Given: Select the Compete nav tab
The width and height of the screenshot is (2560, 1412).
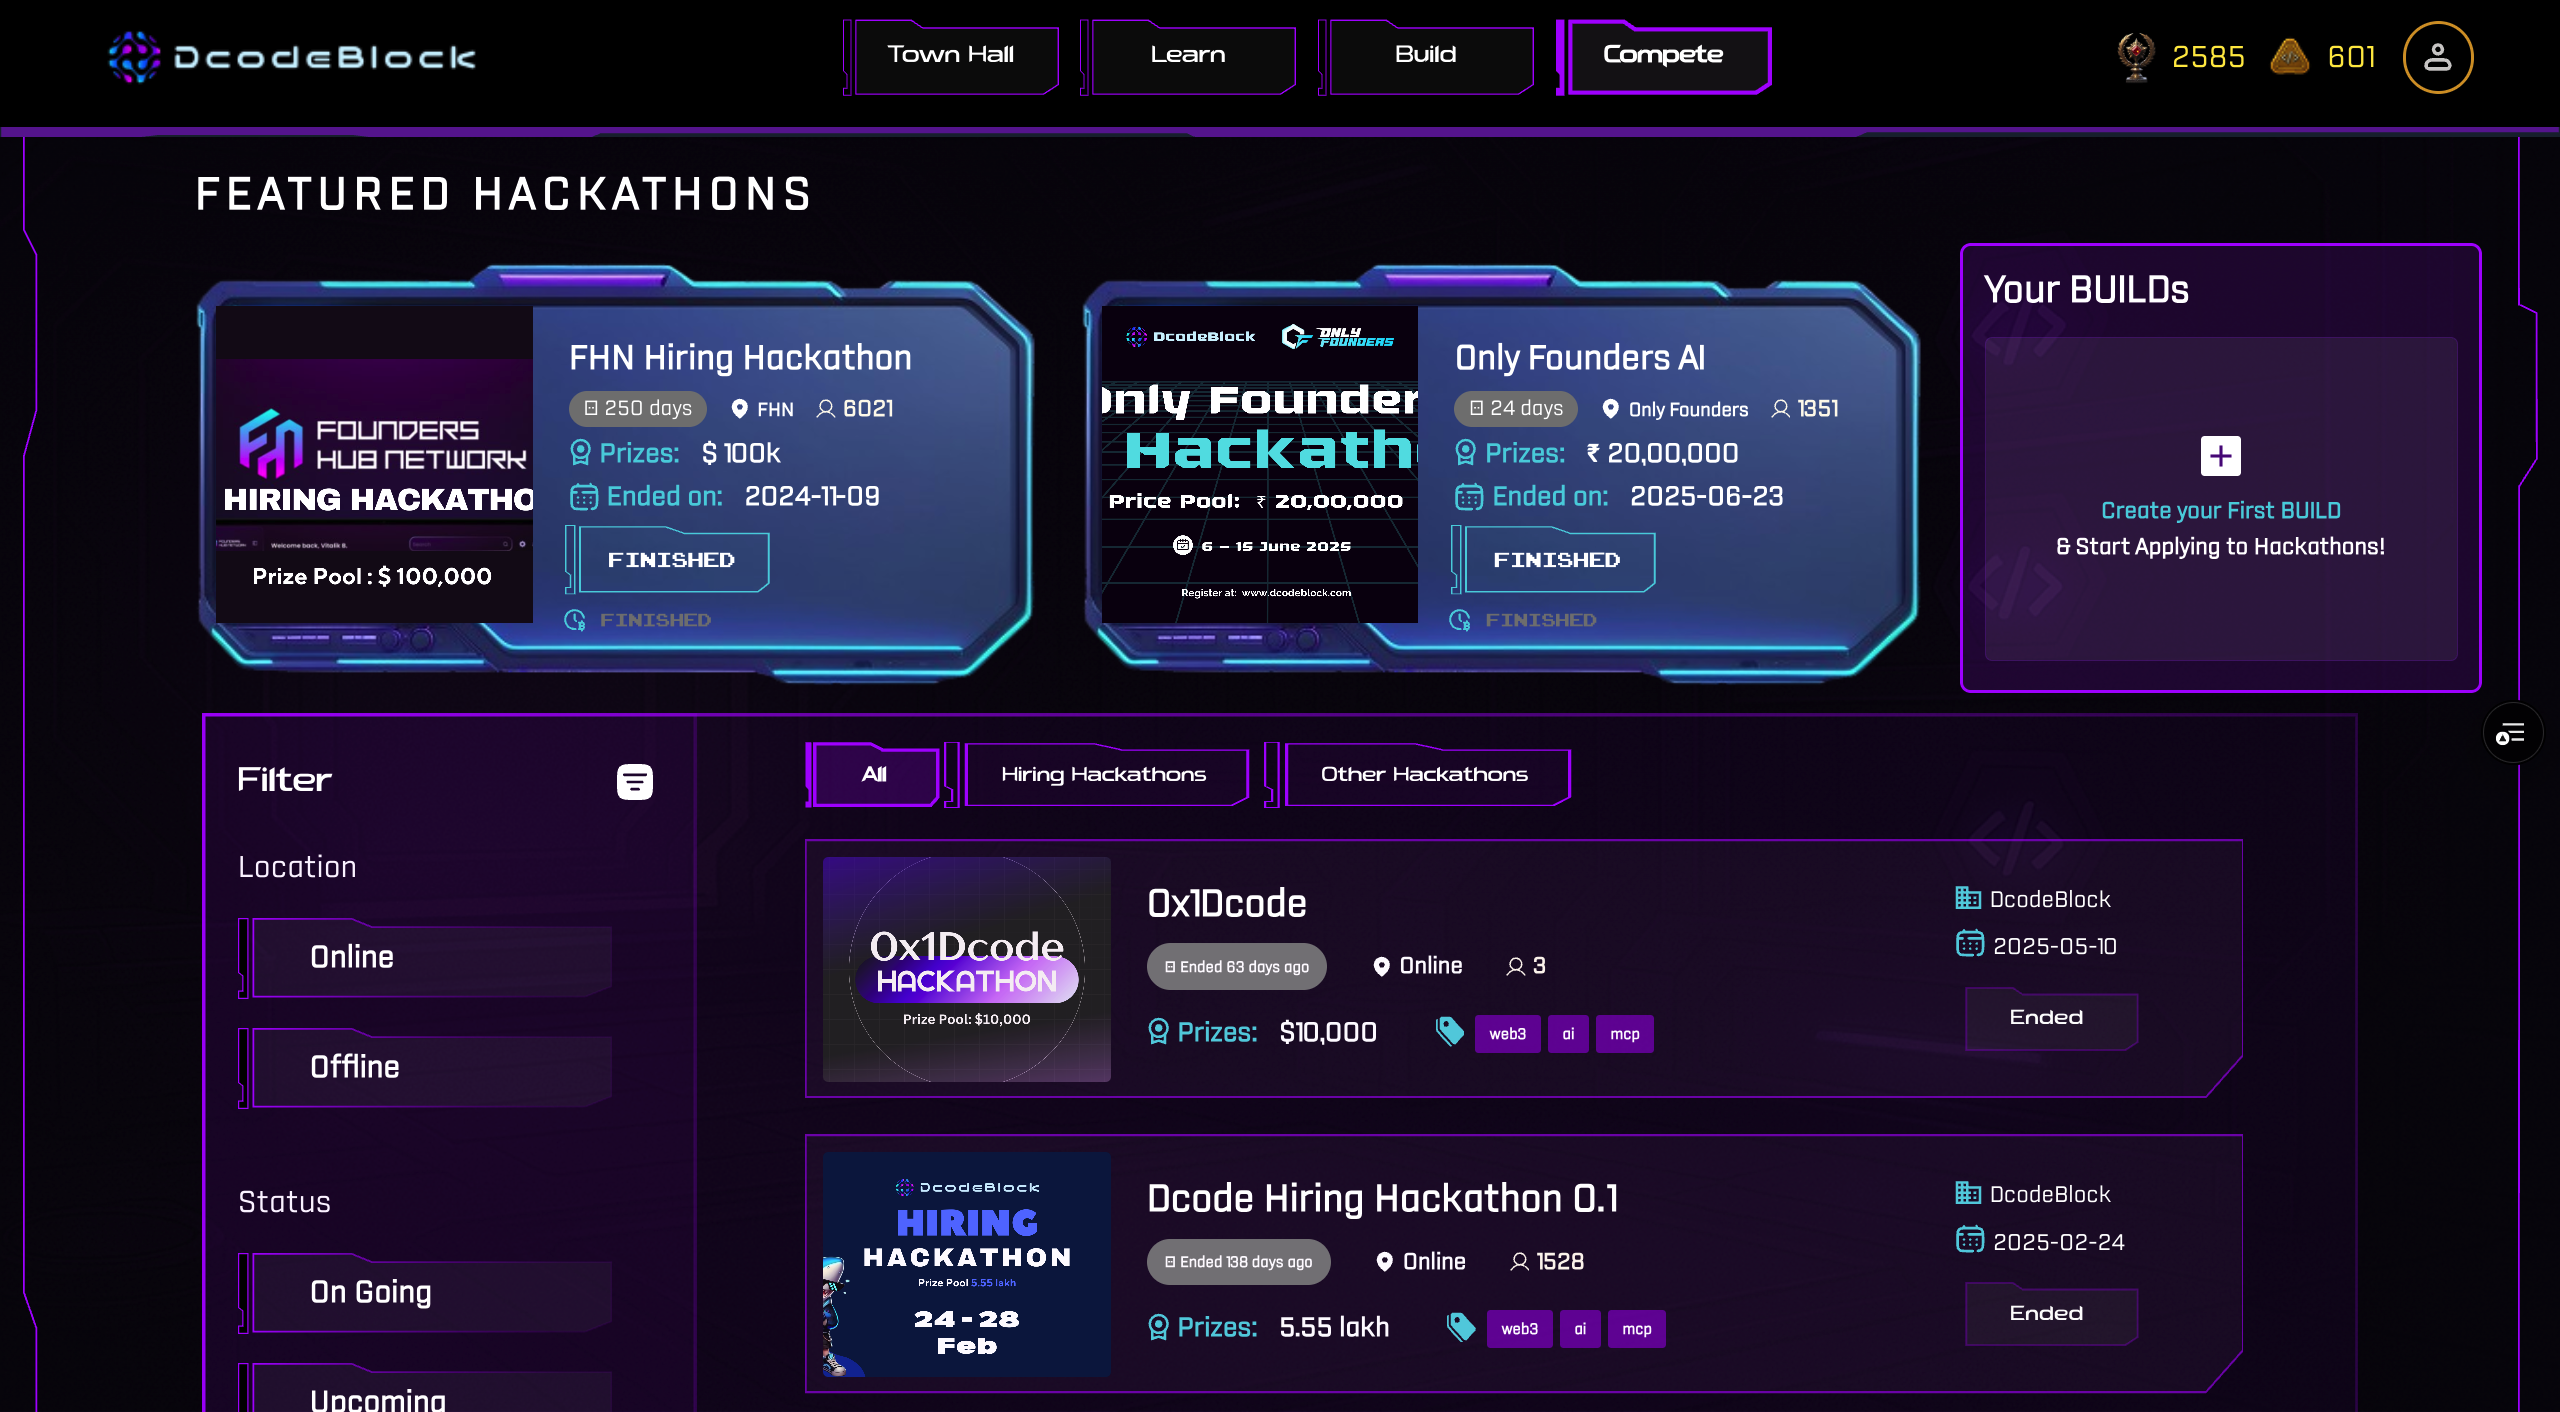Looking at the screenshot, I should click(x=1663, y=57).
